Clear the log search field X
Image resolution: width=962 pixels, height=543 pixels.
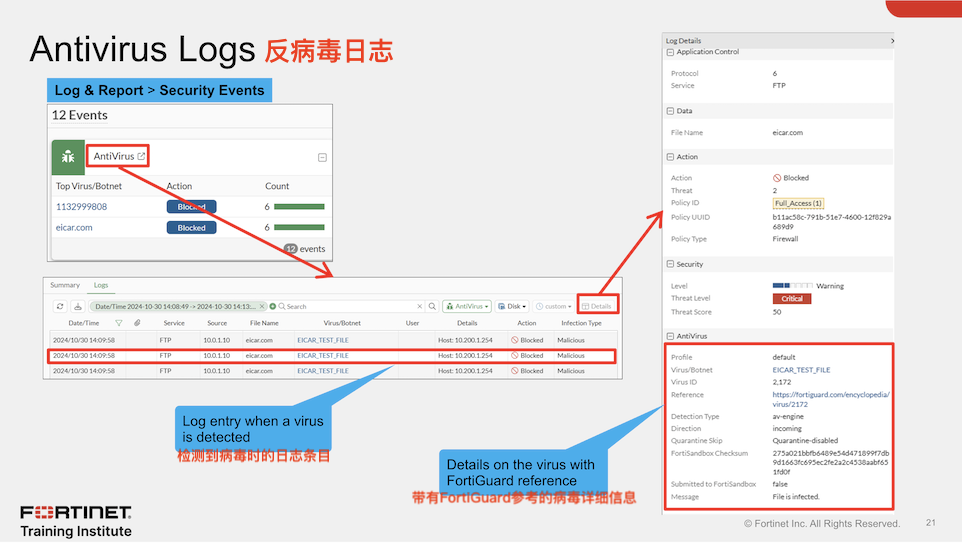coord(420,306)
